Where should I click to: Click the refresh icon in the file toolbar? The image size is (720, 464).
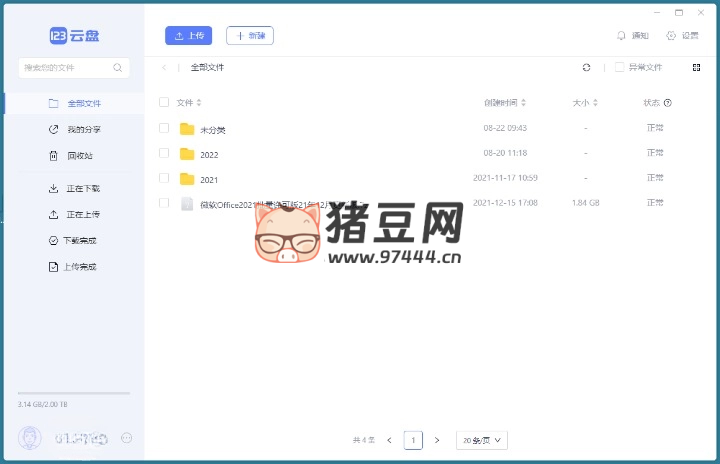tap(587, 67)
